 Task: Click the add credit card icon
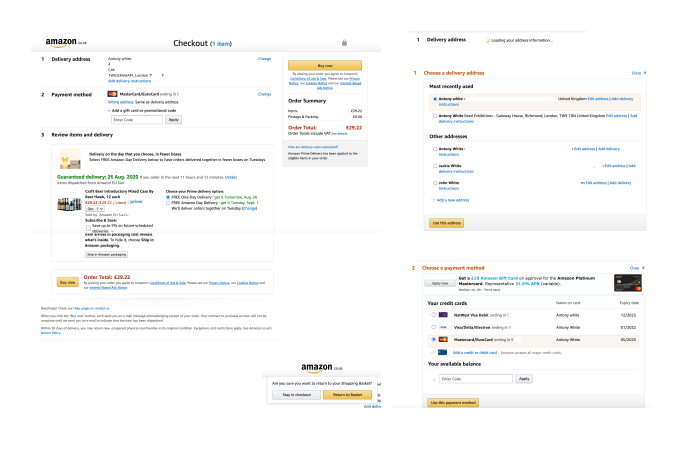tap(443, 352)
